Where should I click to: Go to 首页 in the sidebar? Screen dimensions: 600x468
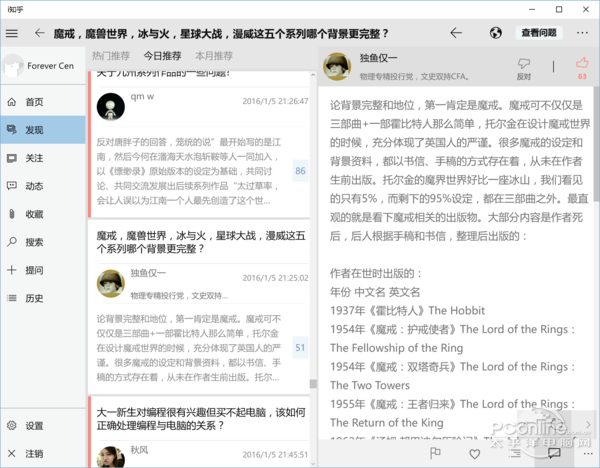(43, 102)
